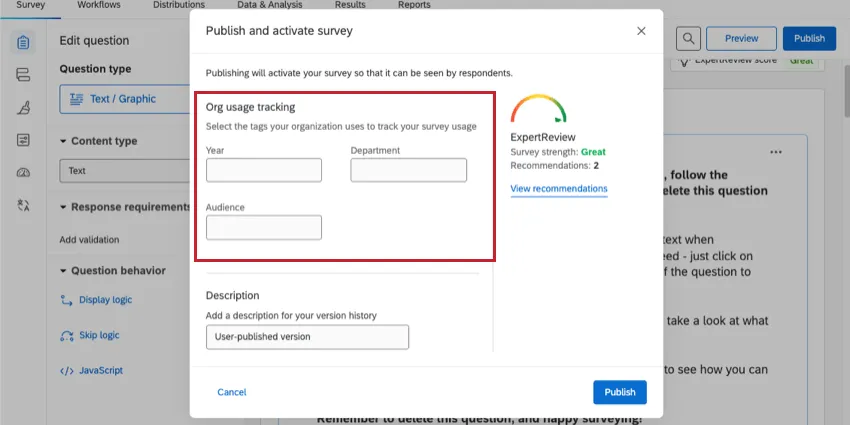Open the Survey flow sidebar icon
This screenshot has height=425, width=850.
coord(23,75)
